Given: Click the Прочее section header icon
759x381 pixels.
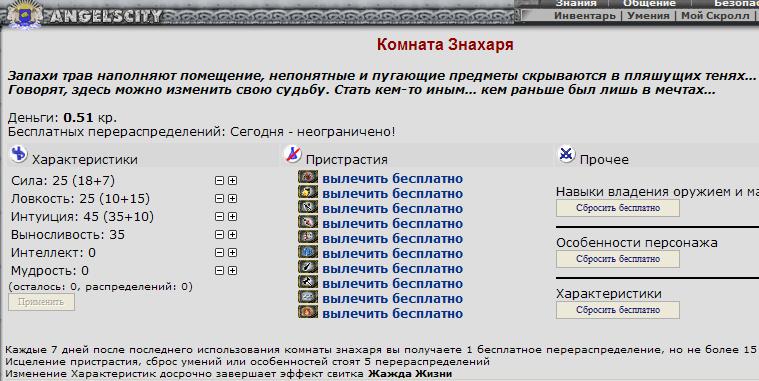Looking at the screenshot, I should (566, 154).
